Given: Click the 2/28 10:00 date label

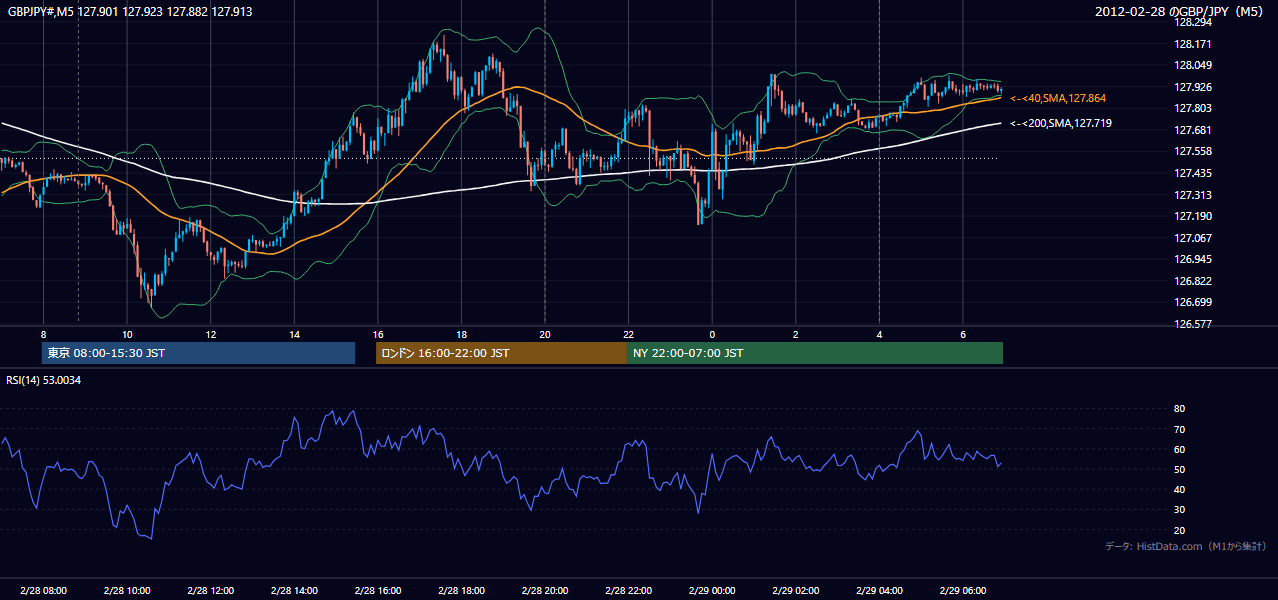Looking at the screenshot, I should click(x=127, y=591).
